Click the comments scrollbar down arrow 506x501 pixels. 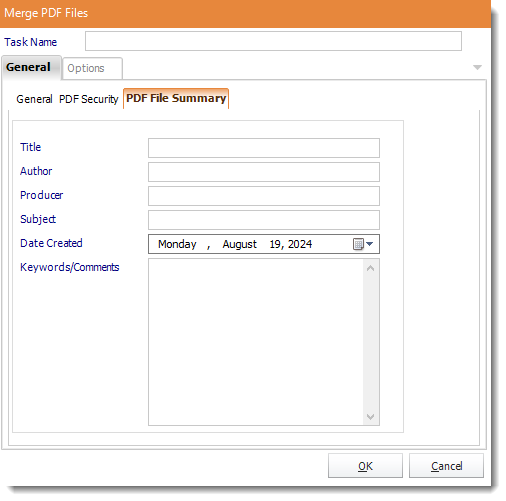[370, 417]
